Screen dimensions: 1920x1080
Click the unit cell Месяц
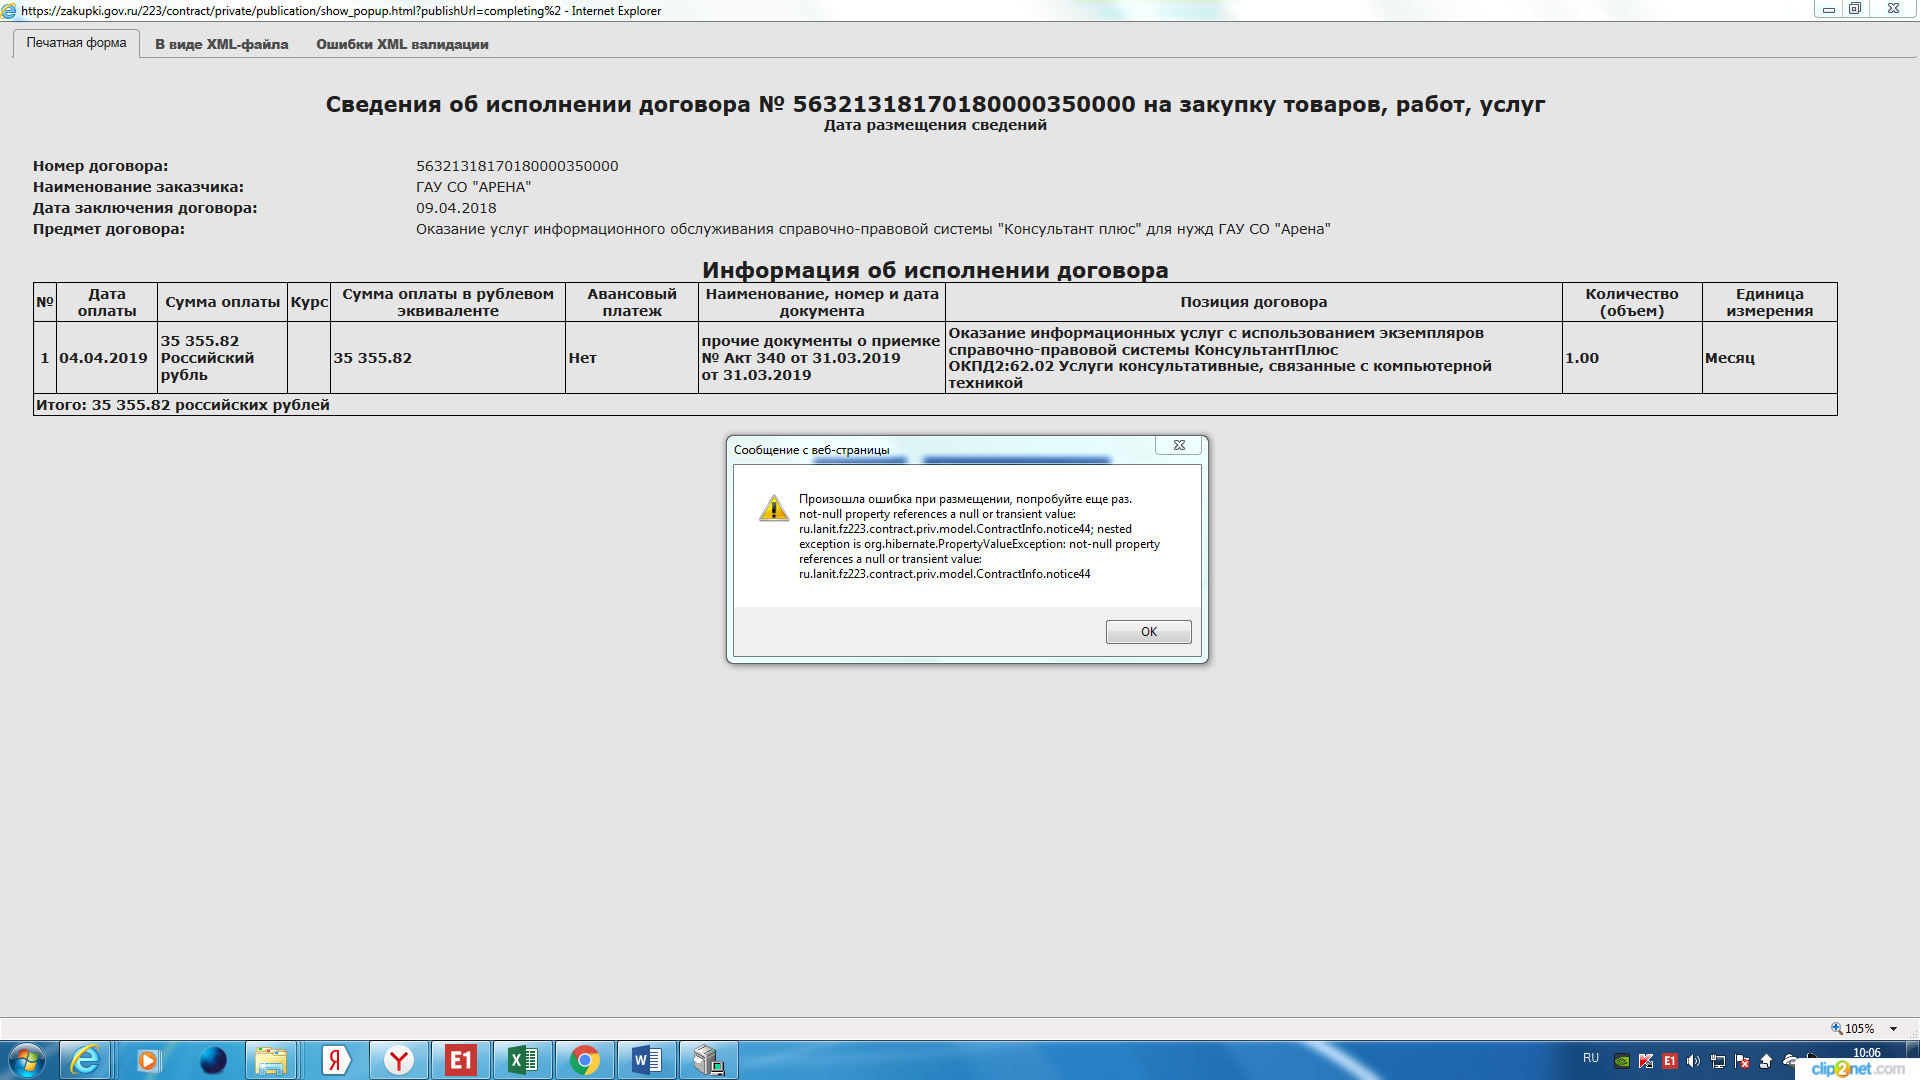click(1769, 358)
